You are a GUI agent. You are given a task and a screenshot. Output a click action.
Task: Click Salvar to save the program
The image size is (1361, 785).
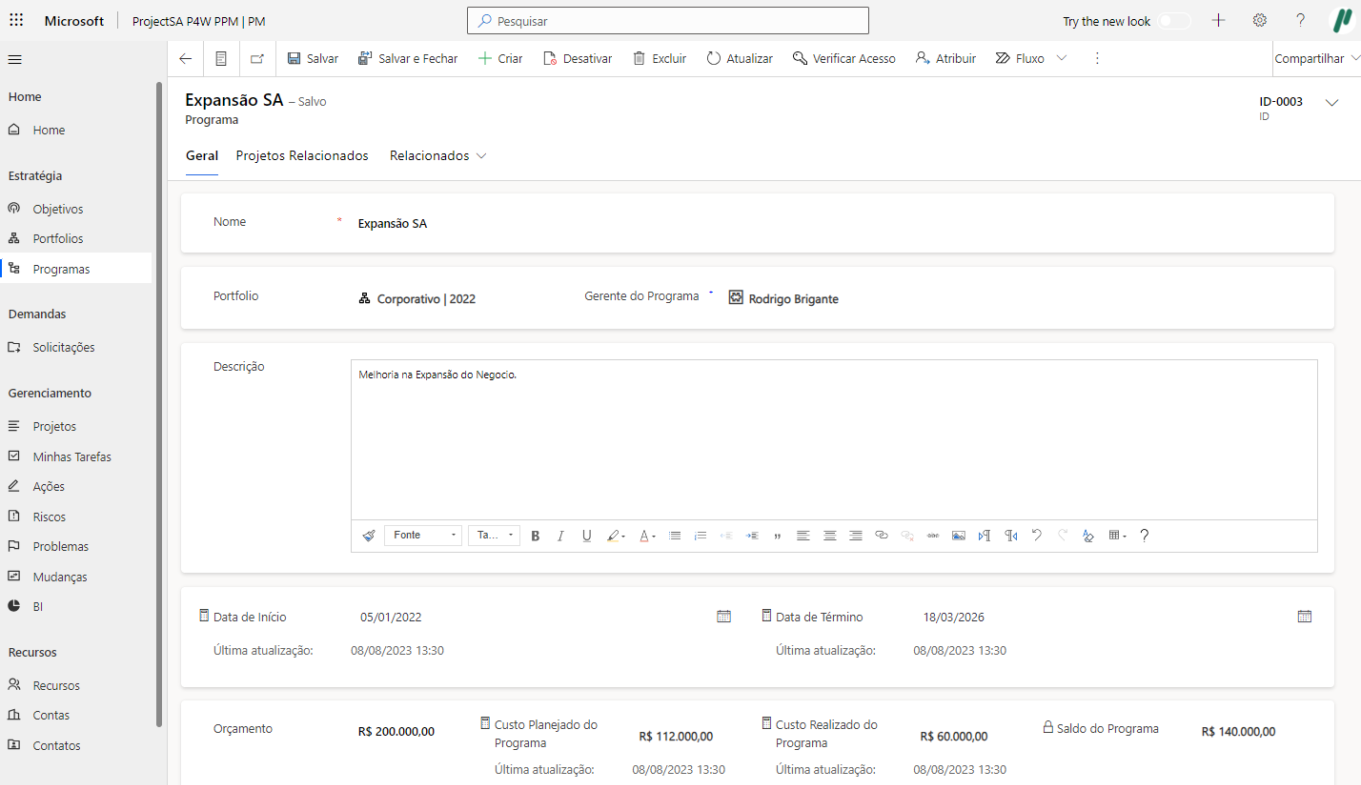313,59
